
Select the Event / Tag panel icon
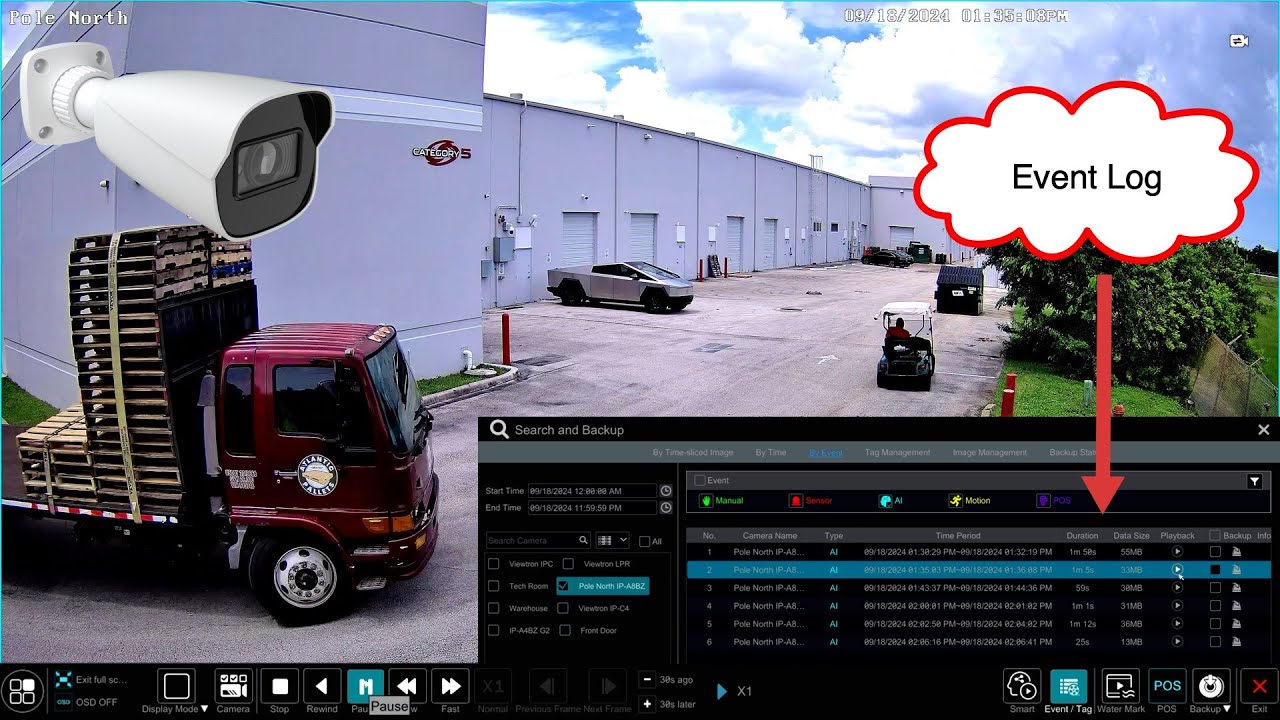point(1069,686)
